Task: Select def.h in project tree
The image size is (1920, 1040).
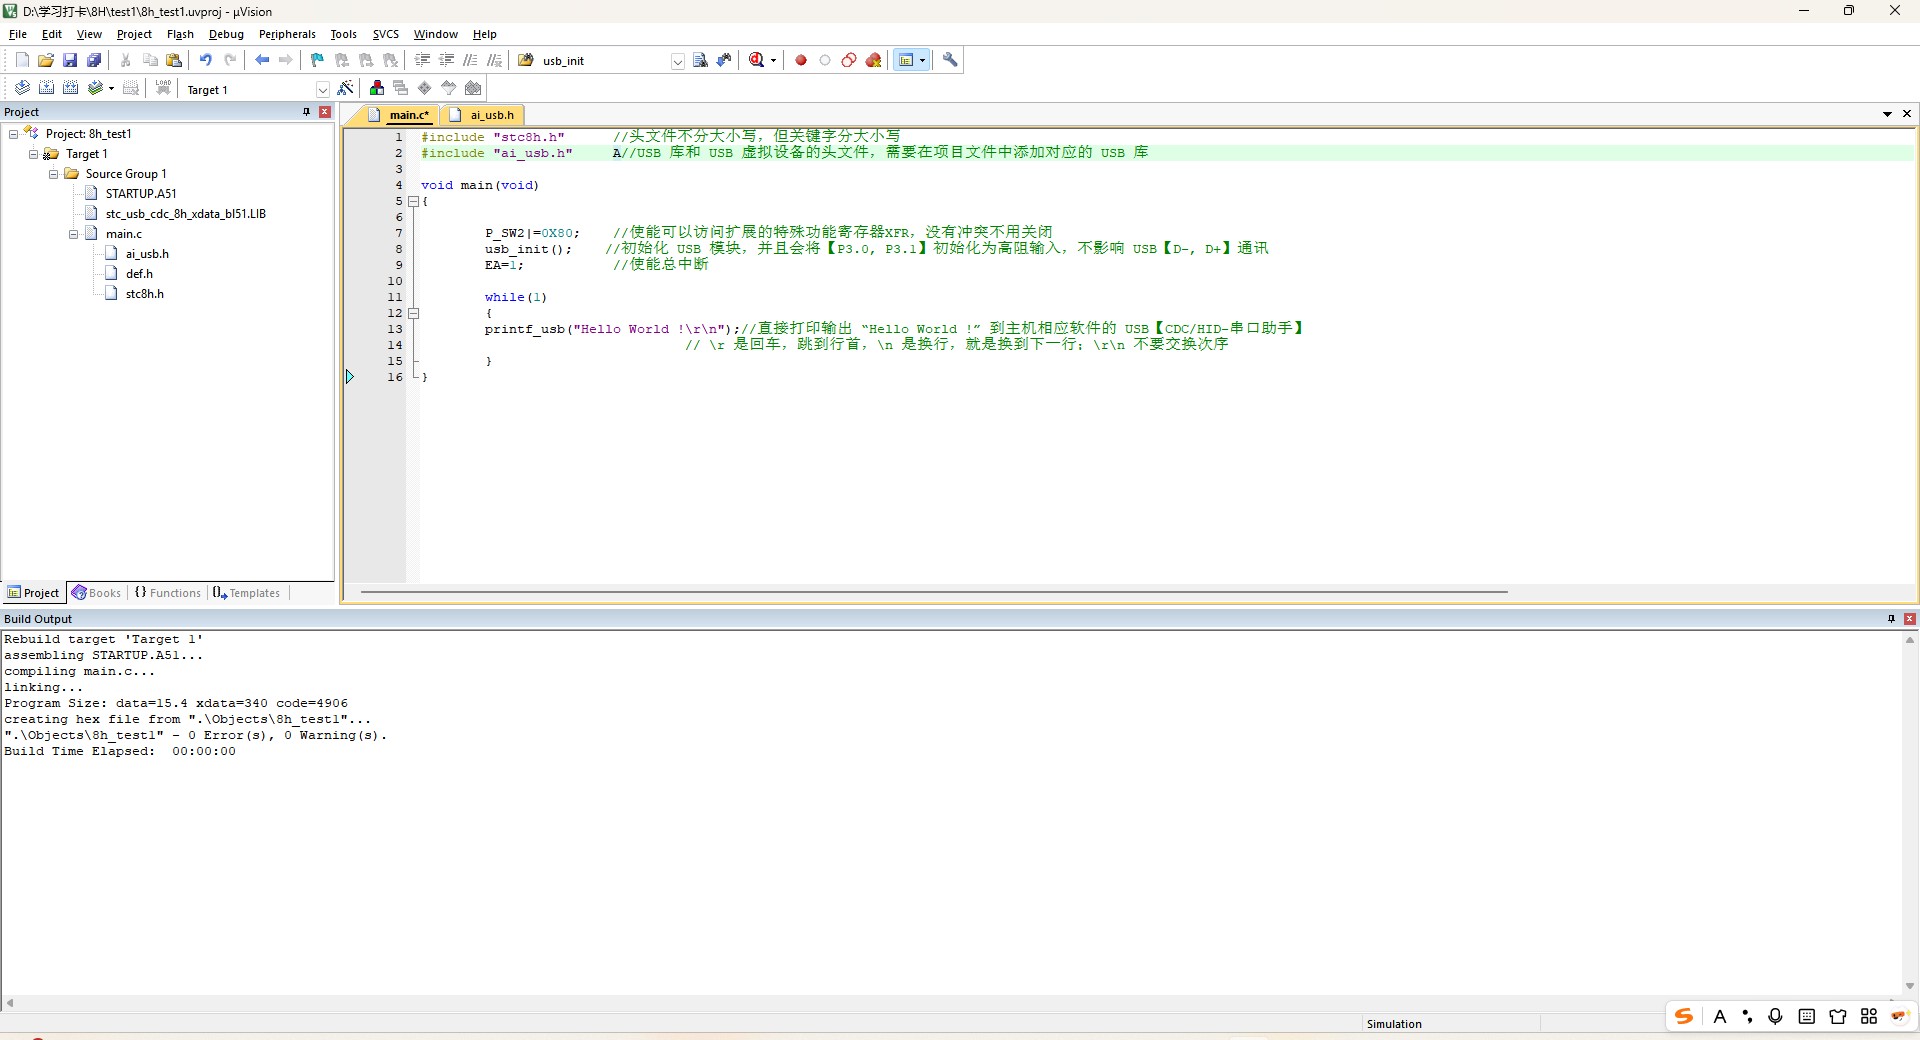Action: pos(139,274)
